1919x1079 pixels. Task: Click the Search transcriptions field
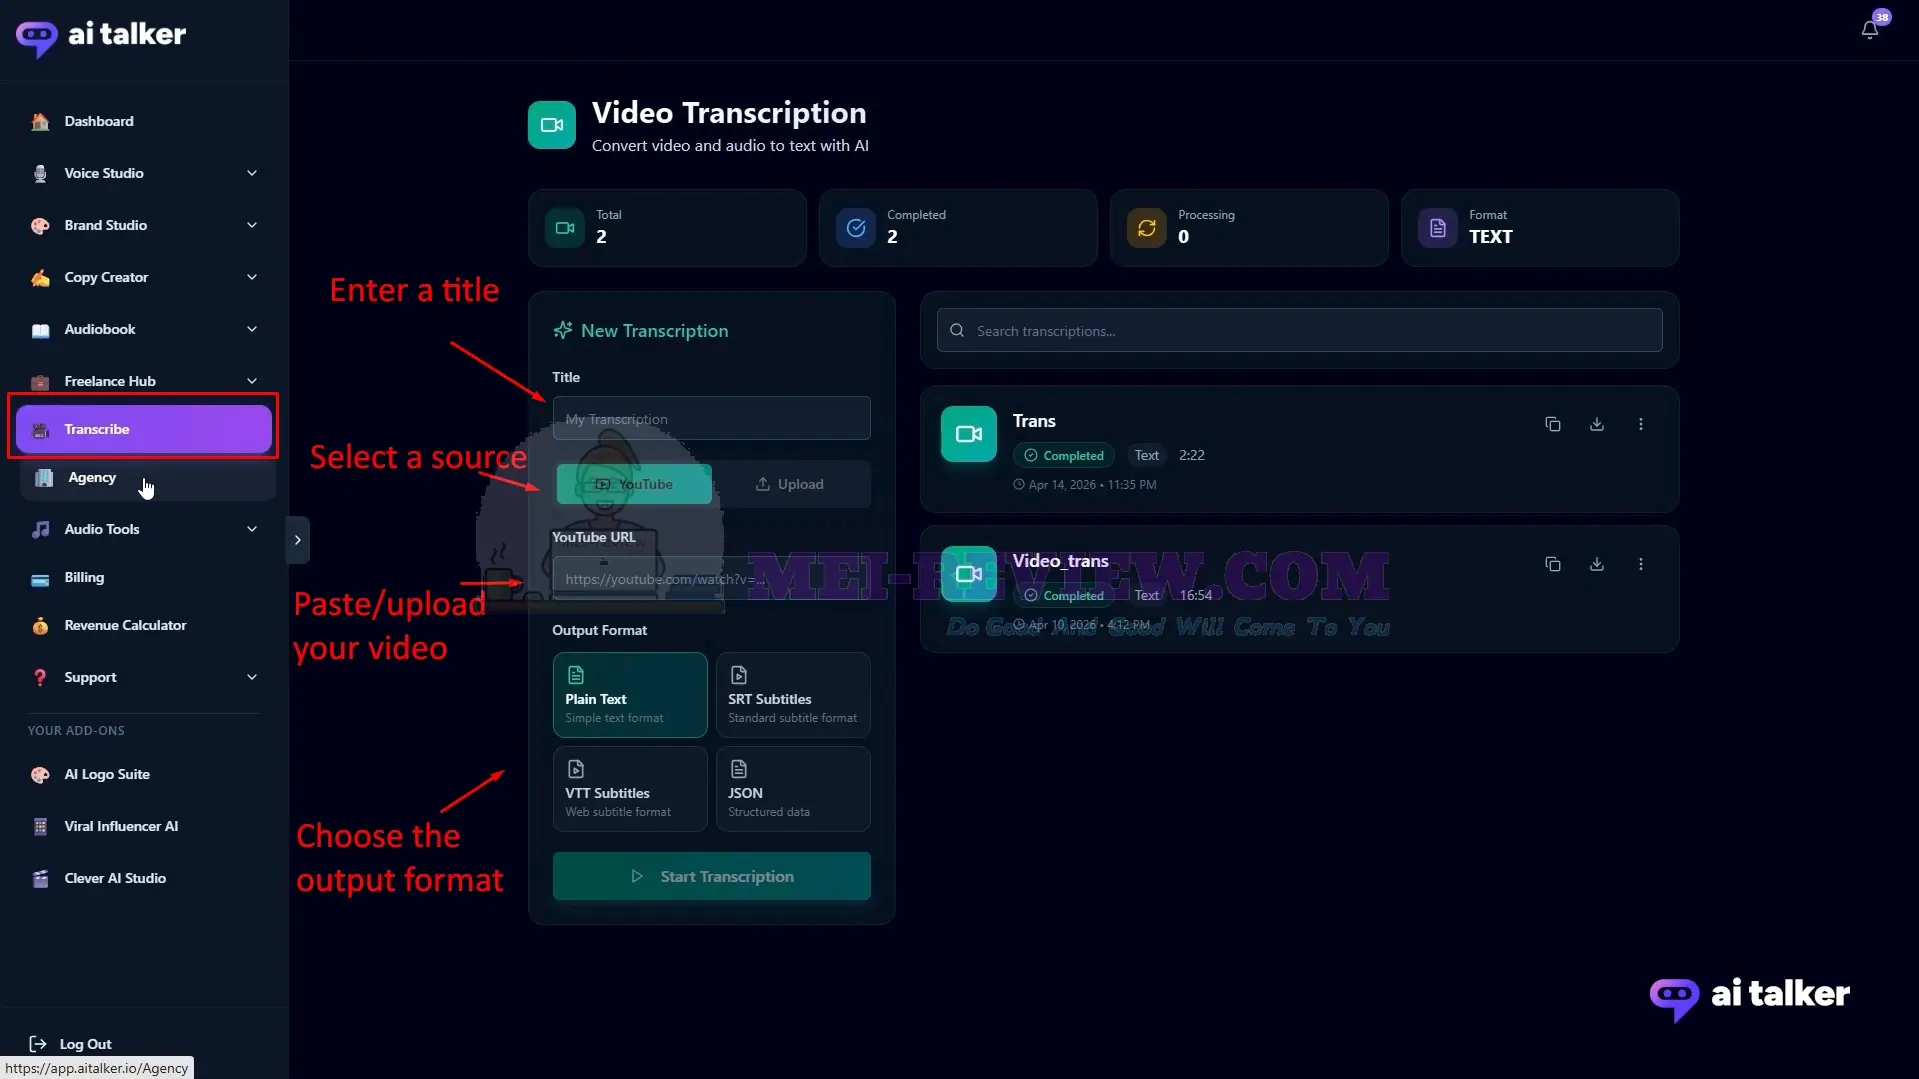coord(1299,330)
